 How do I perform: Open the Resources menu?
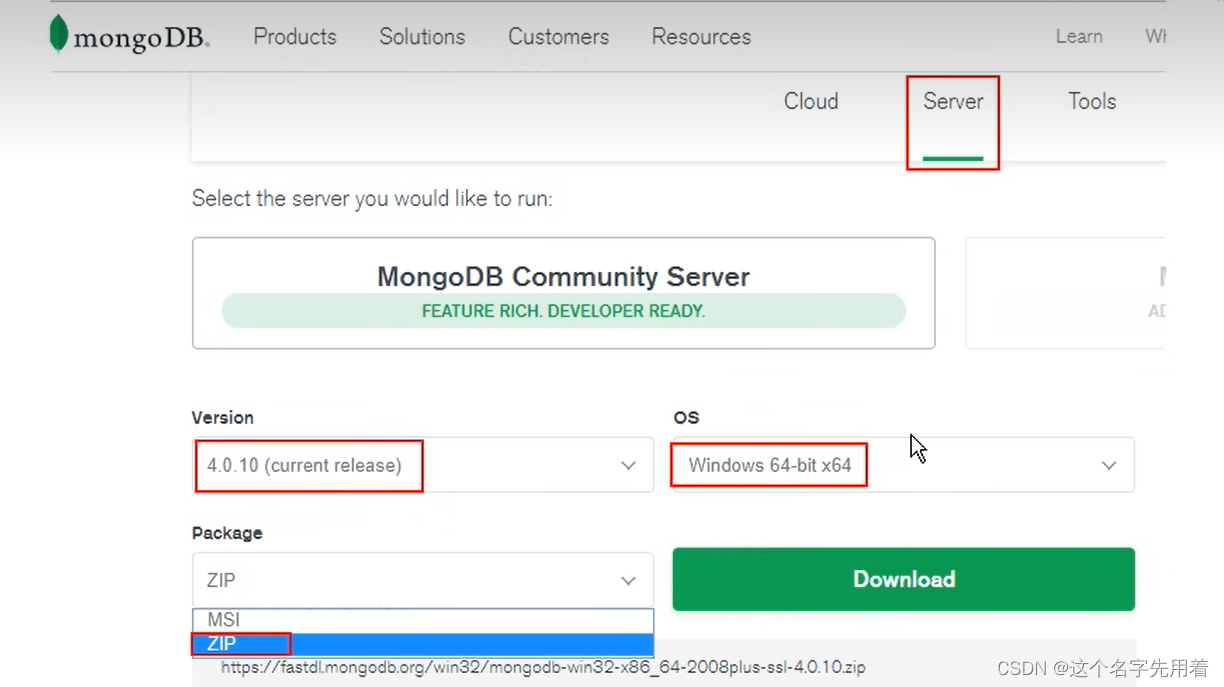701,37
